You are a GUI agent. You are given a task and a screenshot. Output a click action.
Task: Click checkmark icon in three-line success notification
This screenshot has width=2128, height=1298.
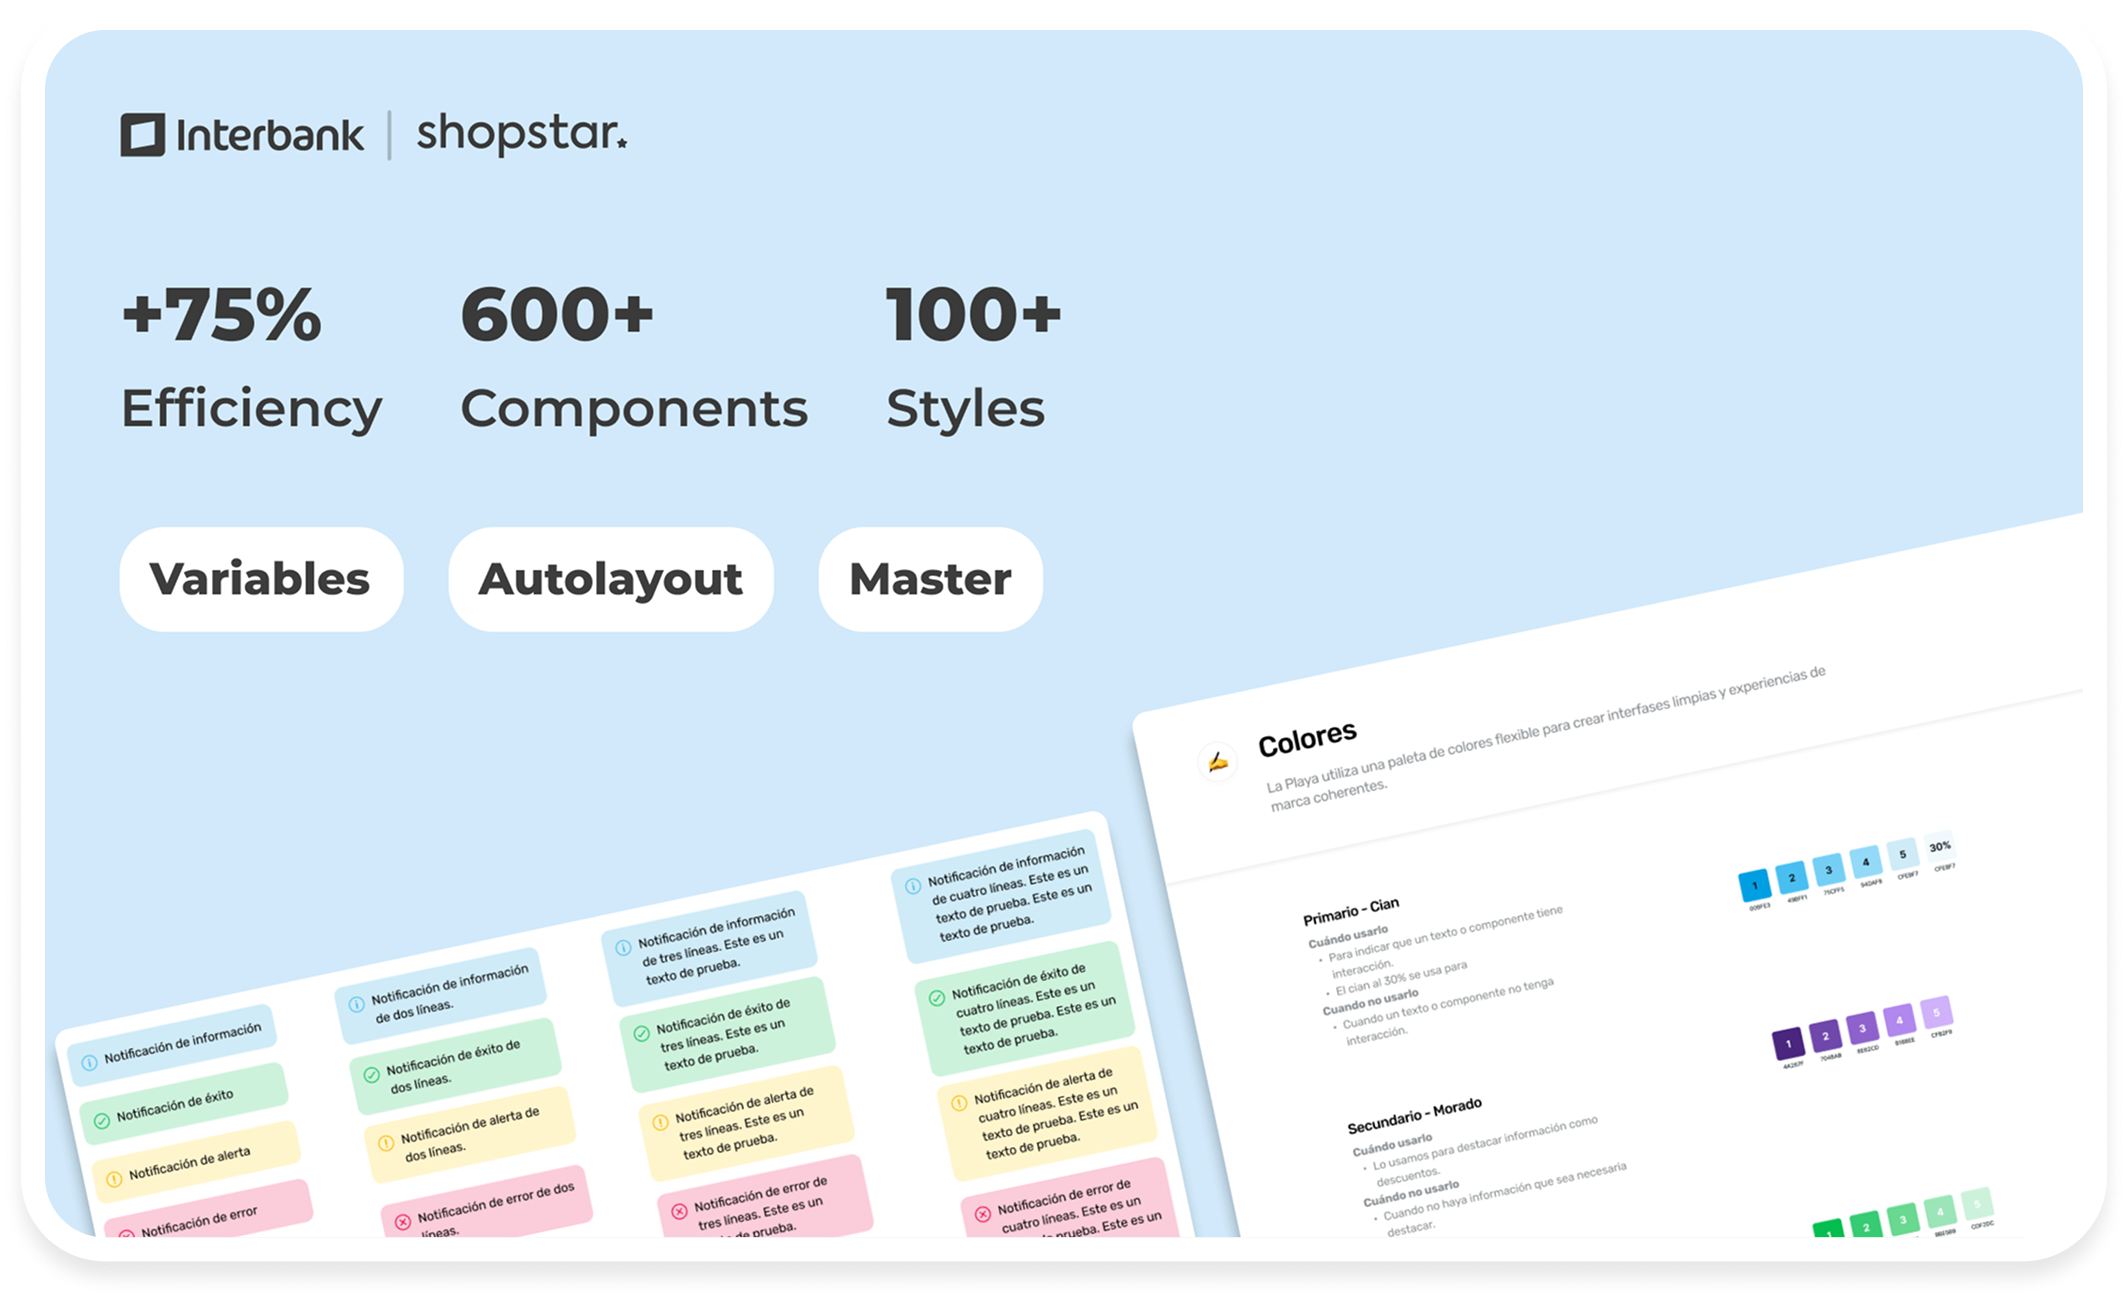point(642,1034)
